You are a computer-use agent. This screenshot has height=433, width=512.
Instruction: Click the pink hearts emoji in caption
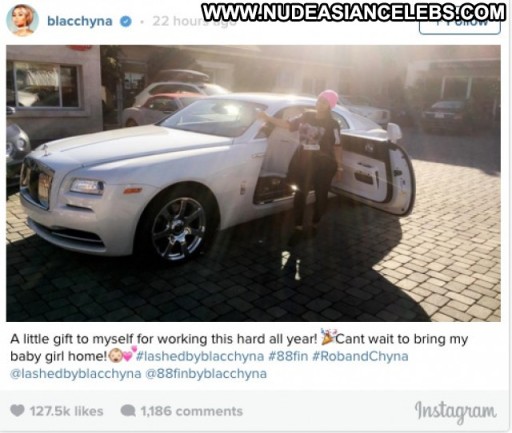pos(130,354)
